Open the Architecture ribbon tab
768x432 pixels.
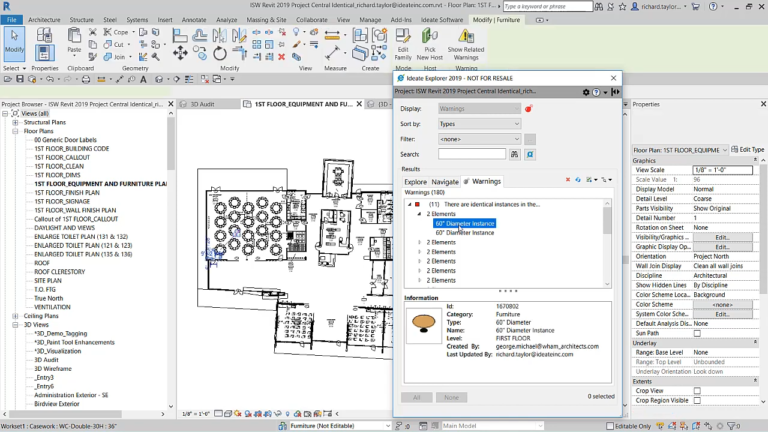click(44, 20)
